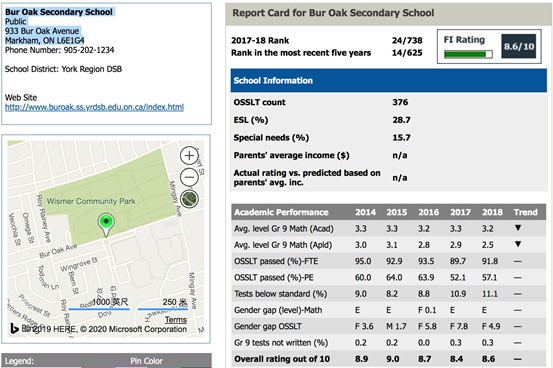Click the 2018 column header
Image resolution: width=553 pixels, height=368 pixels.
[492, 212]
